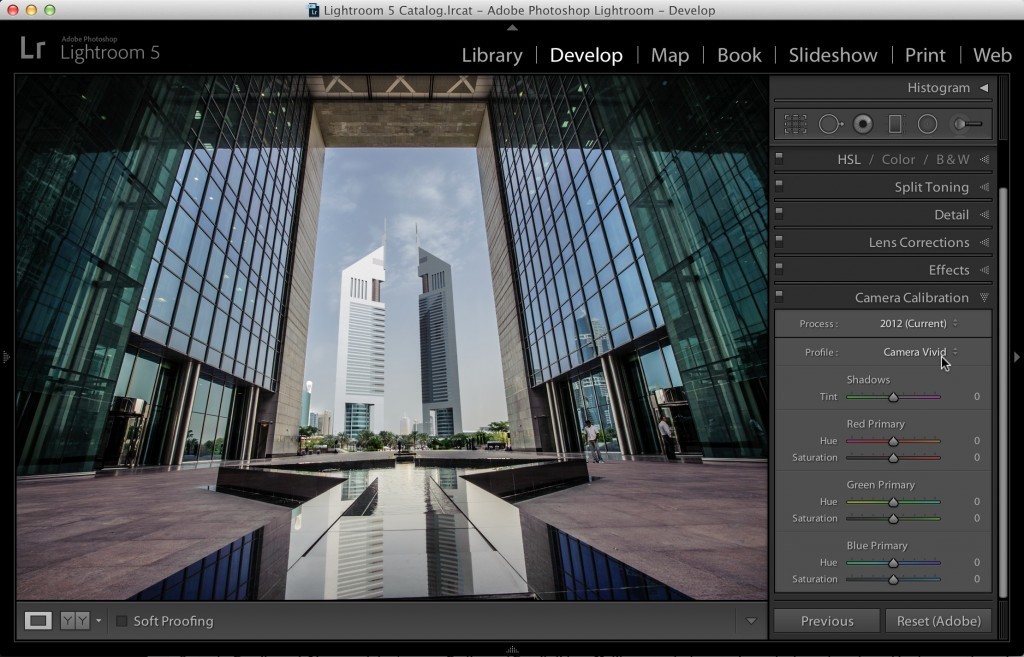Switch to Loupe view mode icon
Screen dimensions: 1024x657
38,620
